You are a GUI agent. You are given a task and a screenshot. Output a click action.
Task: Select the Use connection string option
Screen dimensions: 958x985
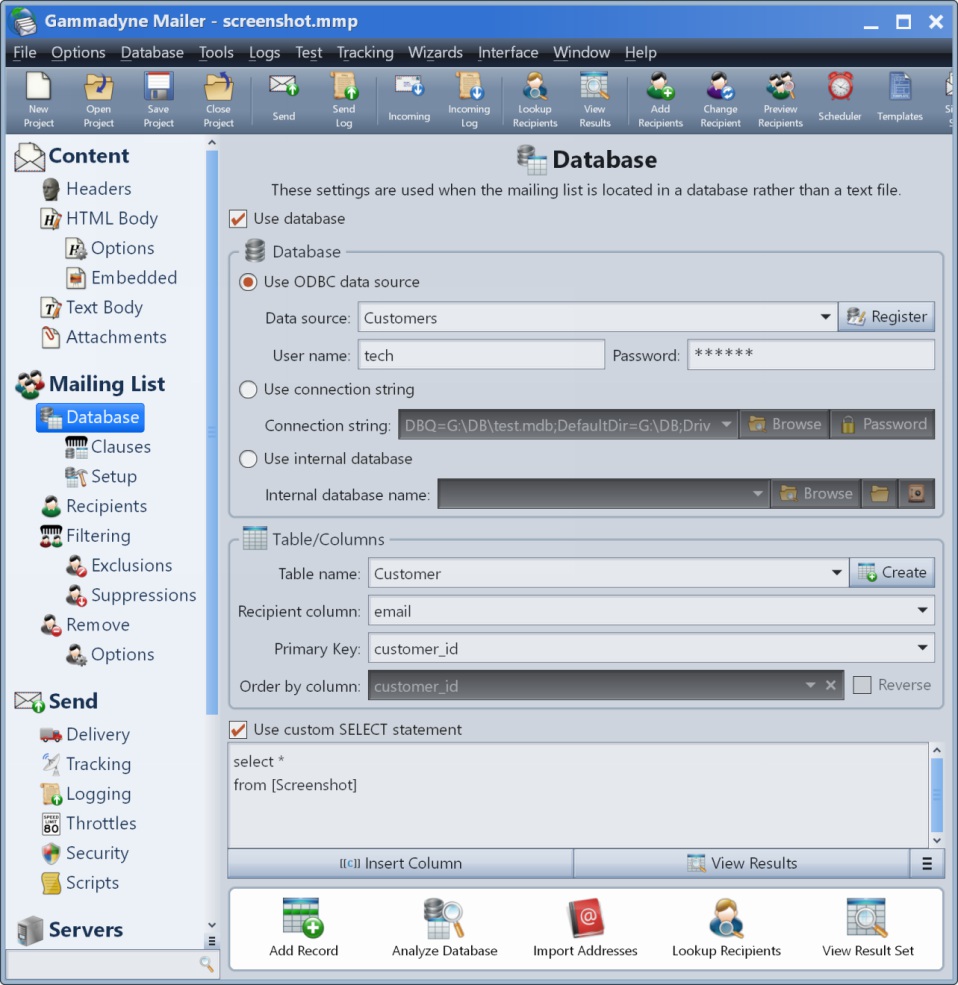[x=249, y=390]
